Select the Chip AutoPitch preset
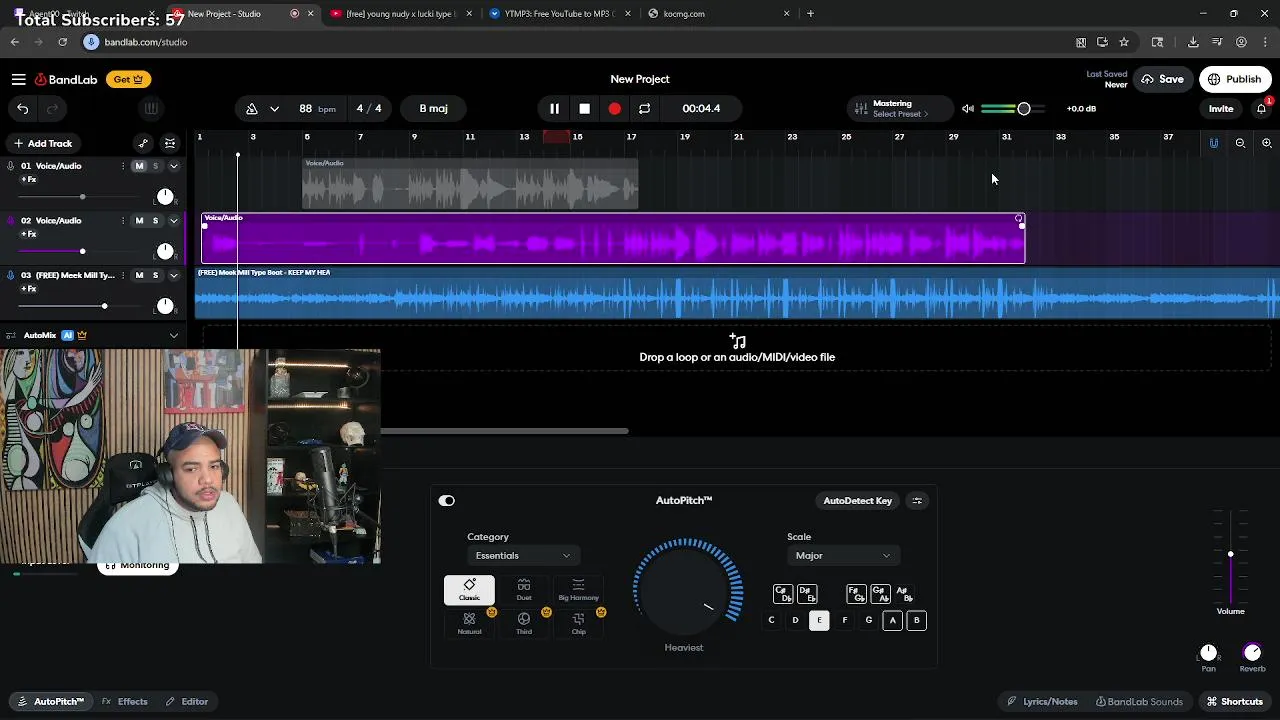This screenshot has height=720, width=1280. 578,624
